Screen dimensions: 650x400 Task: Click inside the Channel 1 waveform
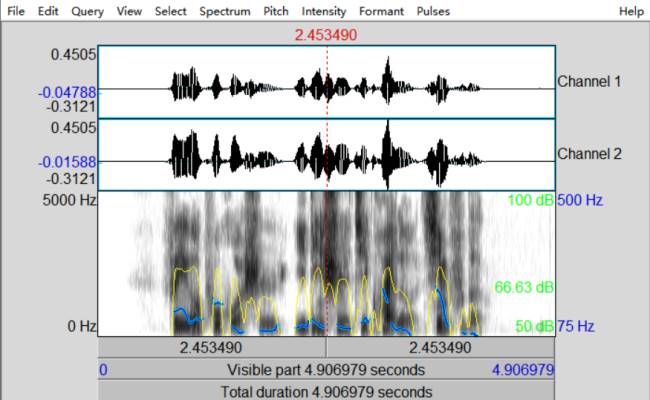(250, 81)
